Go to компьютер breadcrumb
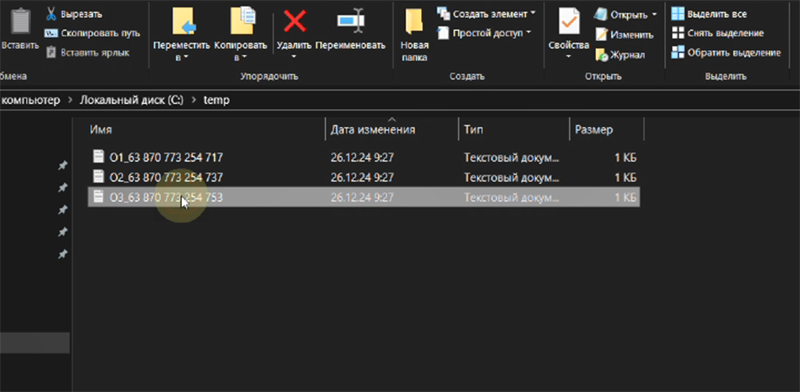Image resolution: width=800 pixels, height=392 pixels. [x=32, y=101]
